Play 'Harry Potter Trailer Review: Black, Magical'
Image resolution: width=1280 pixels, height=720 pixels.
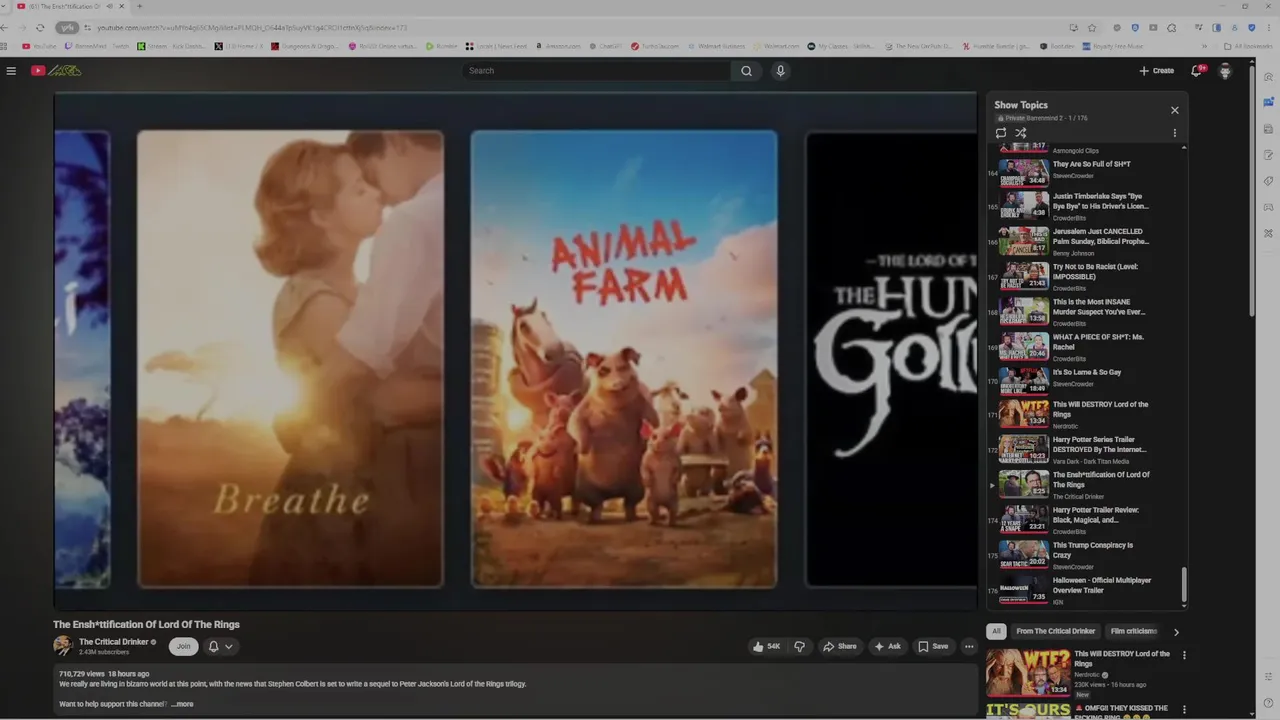pos(1085,519)
